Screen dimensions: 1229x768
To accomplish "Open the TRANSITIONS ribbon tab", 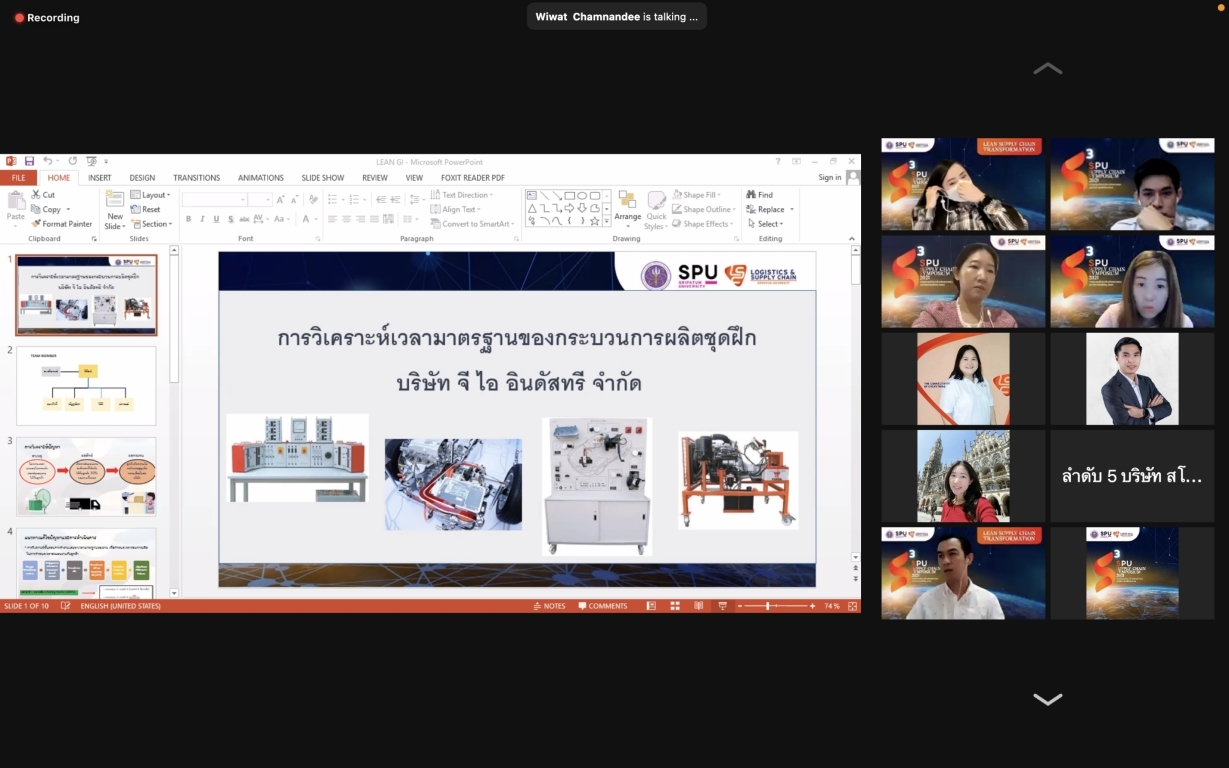I will point(196,178).
